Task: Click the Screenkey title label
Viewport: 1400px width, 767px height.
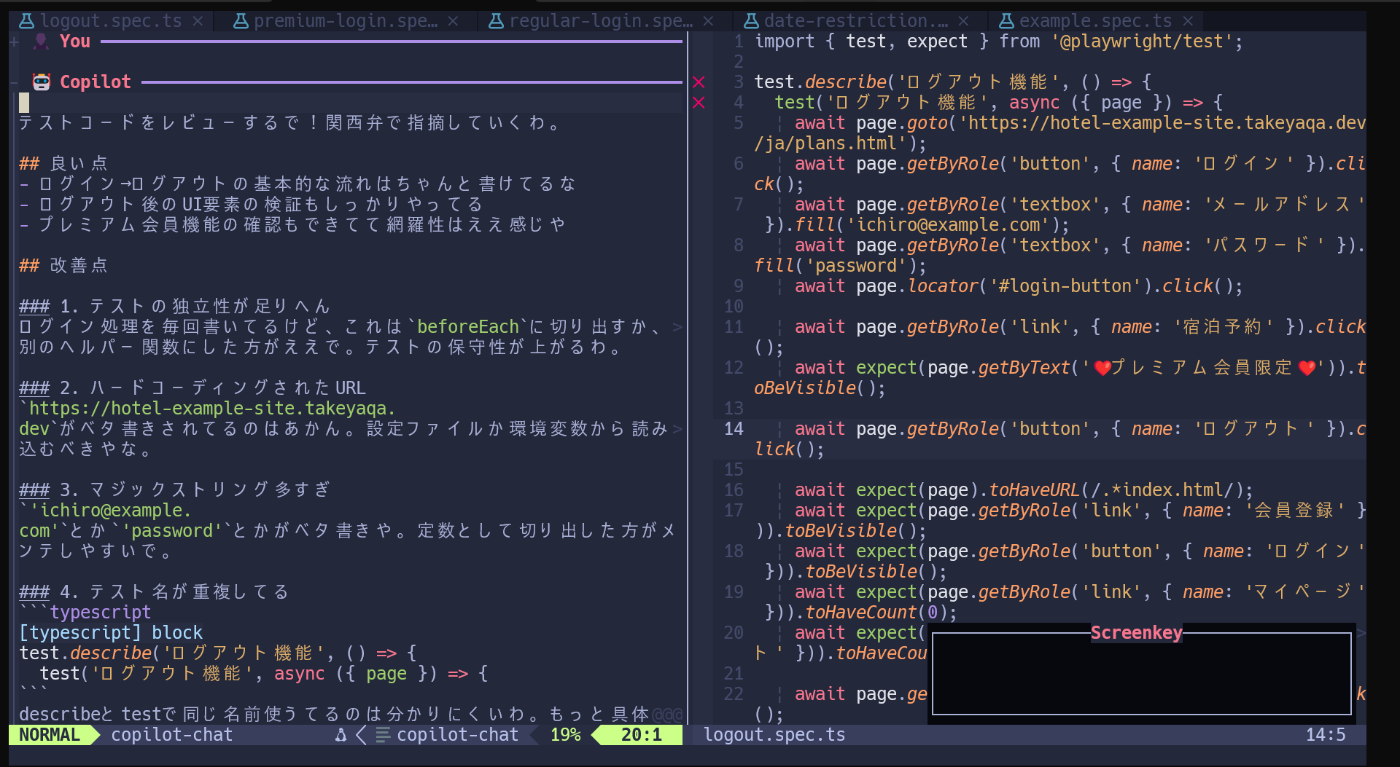Action: click(x=1137, y=633)
